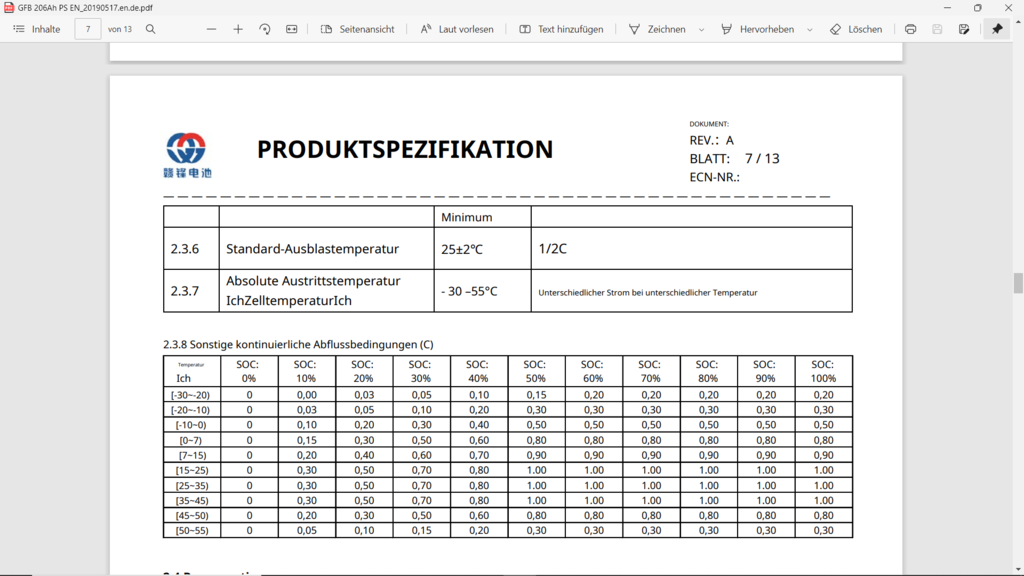Activate the Hervorheben highlight tool

[x=758, y=29]
